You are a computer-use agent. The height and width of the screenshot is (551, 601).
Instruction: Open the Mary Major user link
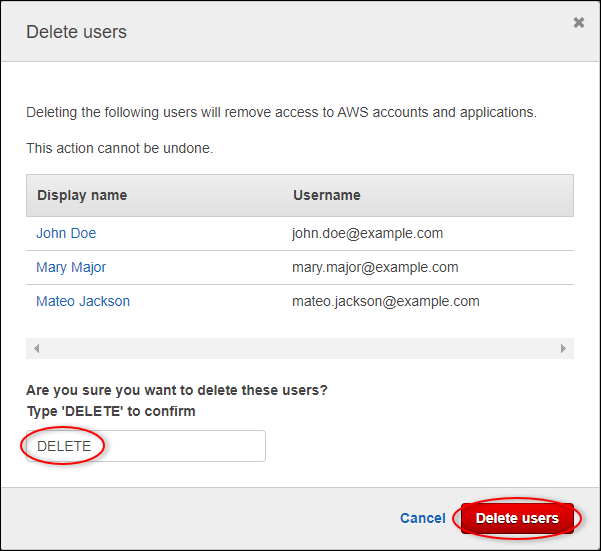point(71,267)
